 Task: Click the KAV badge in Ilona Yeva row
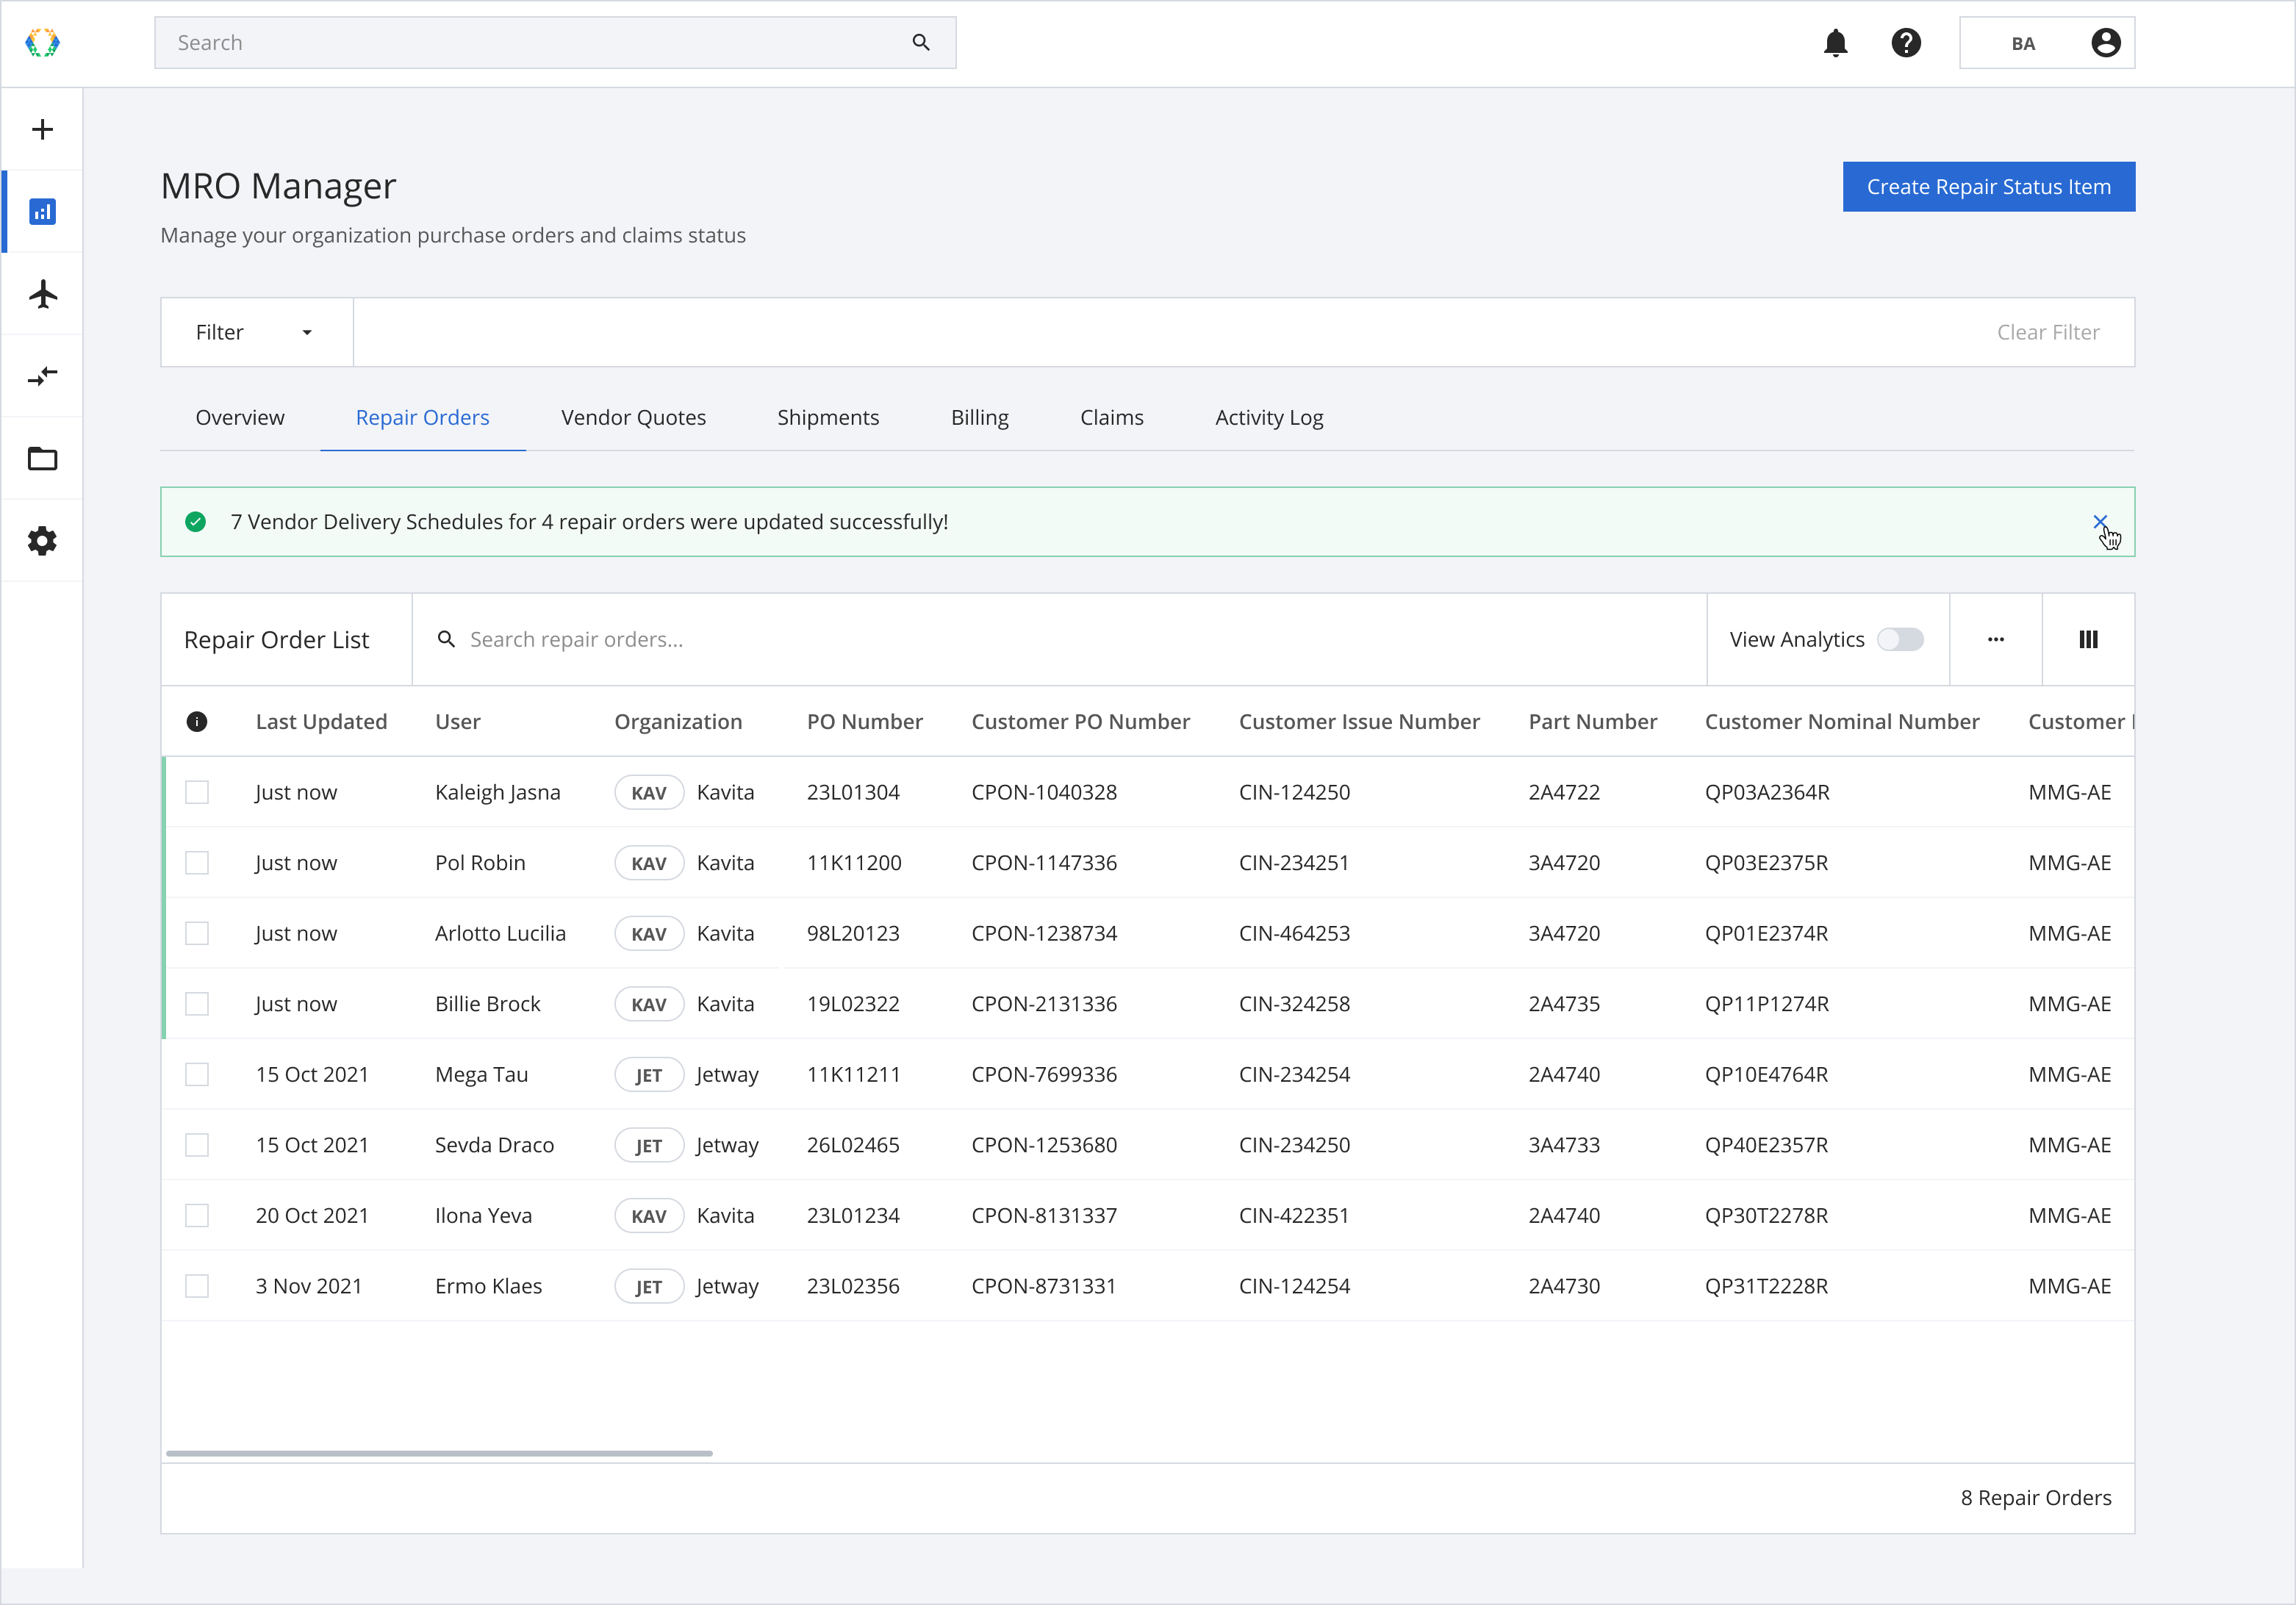649,1216
